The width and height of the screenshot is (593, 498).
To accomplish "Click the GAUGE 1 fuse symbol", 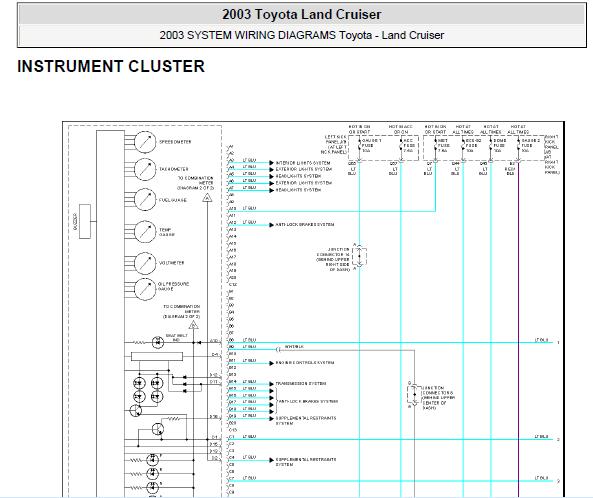I will pyautogui.click(x=359, y=146).
